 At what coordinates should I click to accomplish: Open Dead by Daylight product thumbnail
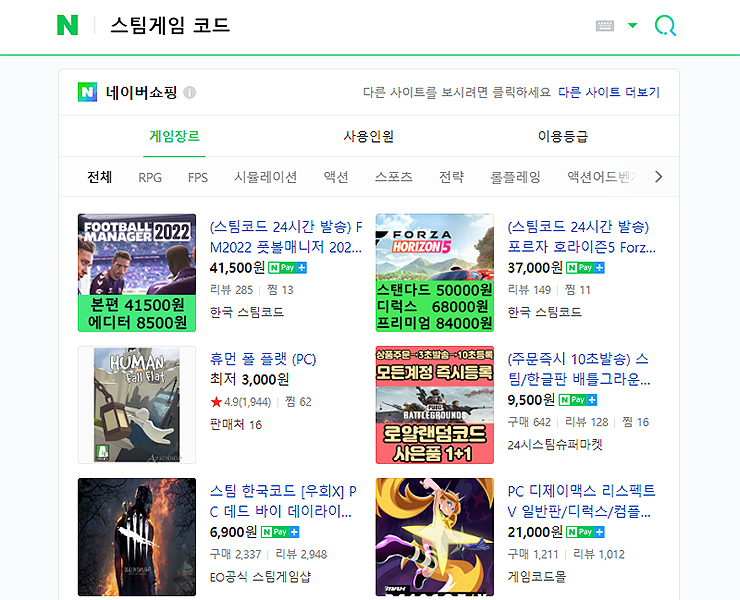point(137,537)
